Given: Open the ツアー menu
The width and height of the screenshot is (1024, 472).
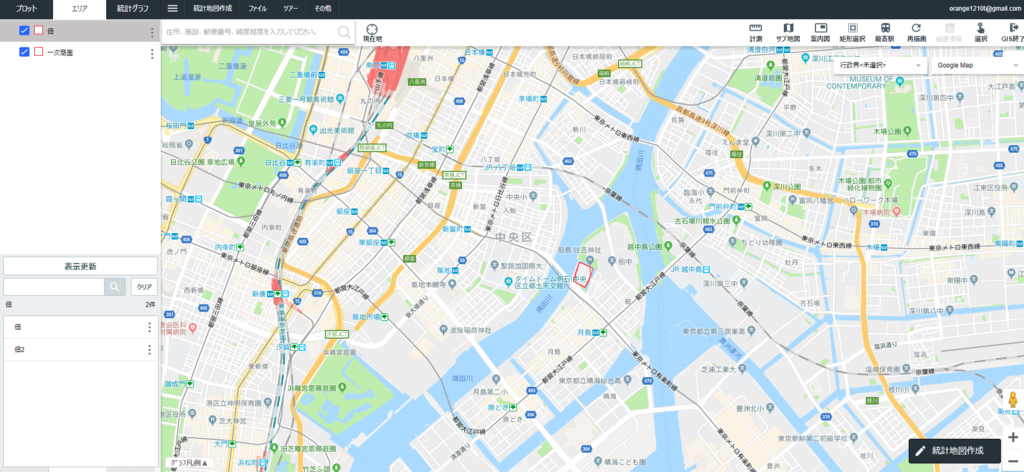Looking at the screenshot, I should point(291,9).
